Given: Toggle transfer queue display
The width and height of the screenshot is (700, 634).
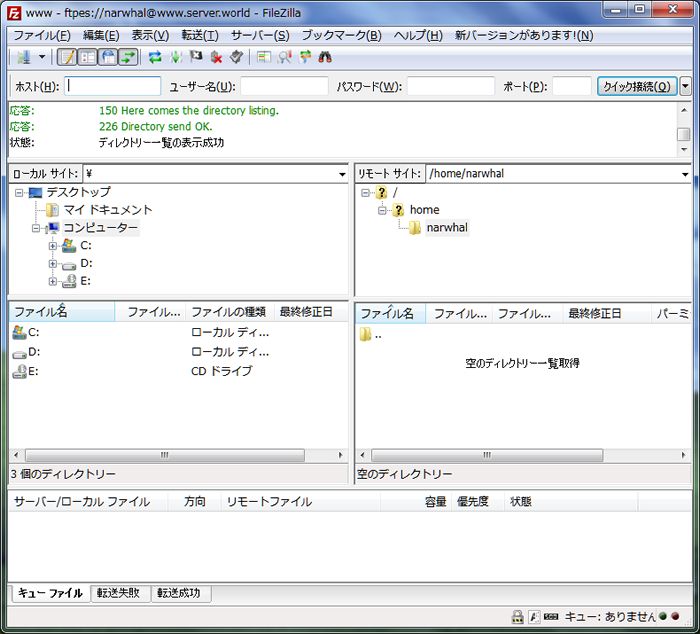Looking at the screenshot, I should (x=129, y=57).
